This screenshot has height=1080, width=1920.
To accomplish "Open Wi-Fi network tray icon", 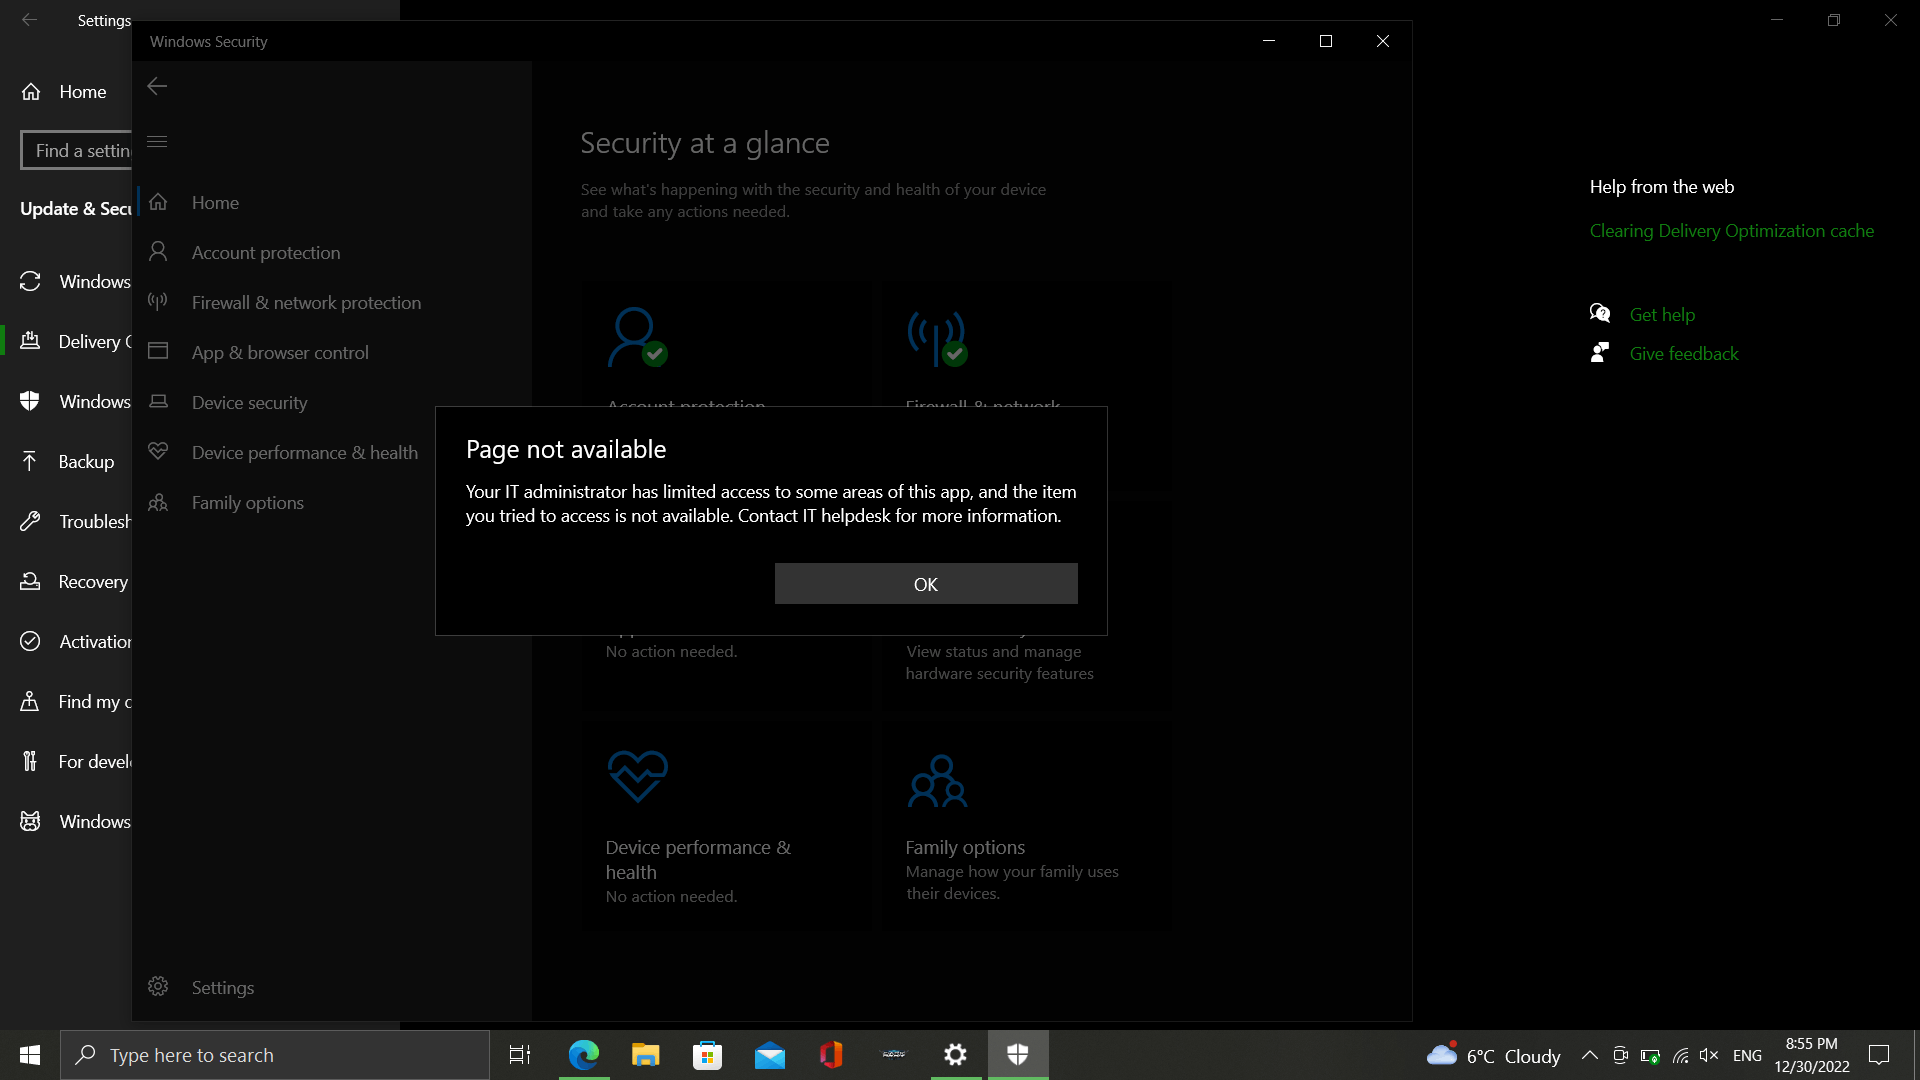I will pos(1680,1055).
